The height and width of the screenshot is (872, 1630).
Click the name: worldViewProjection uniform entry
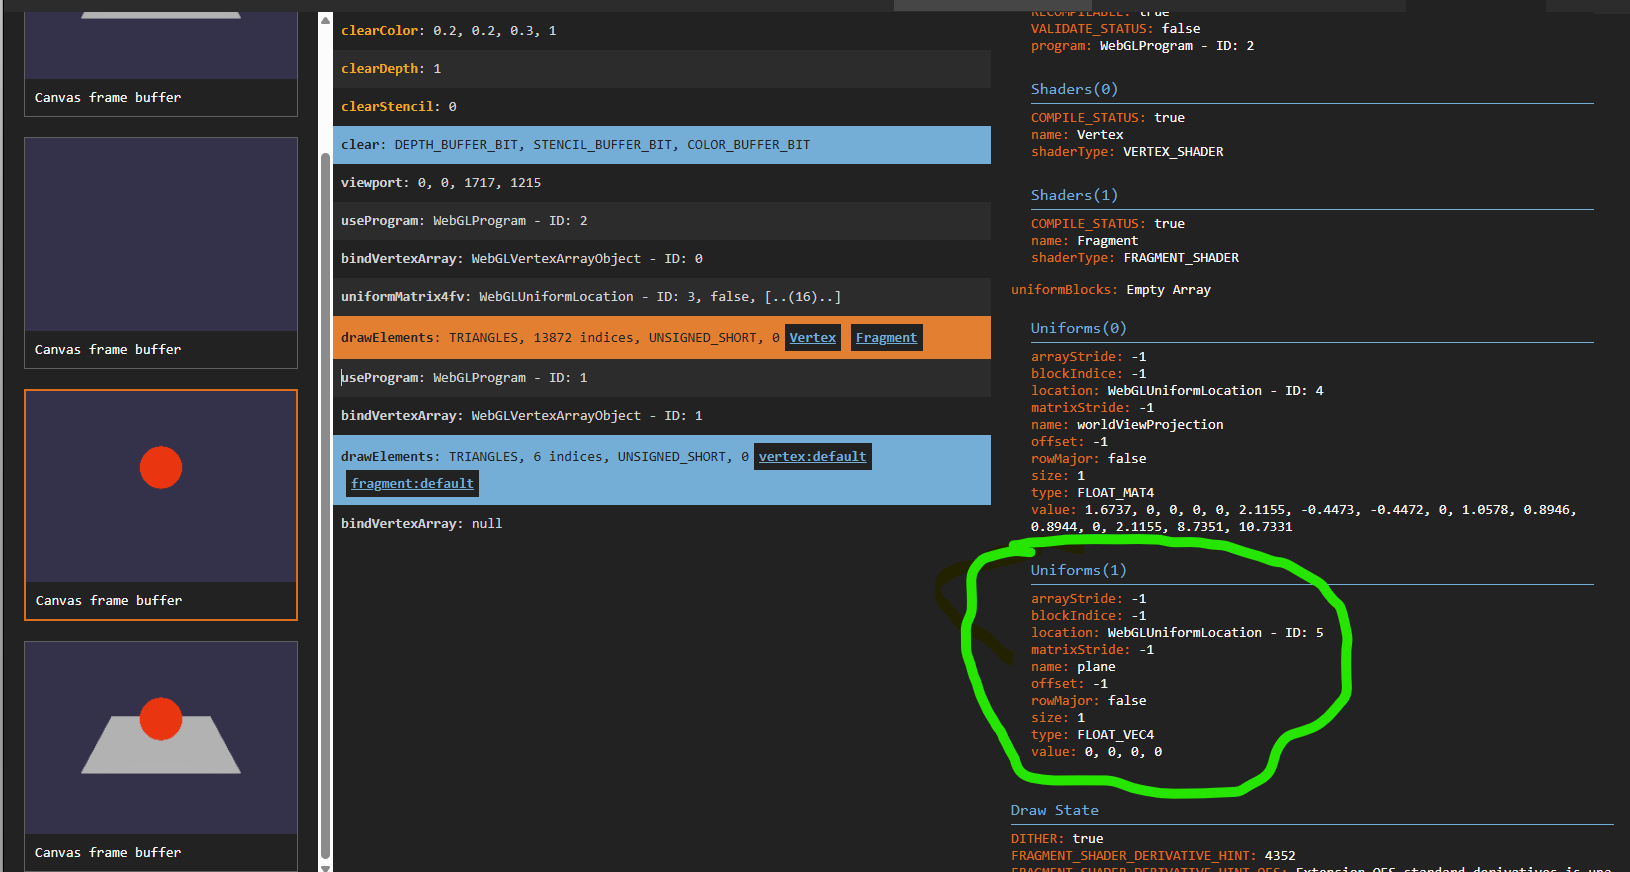pos(1127,425)
